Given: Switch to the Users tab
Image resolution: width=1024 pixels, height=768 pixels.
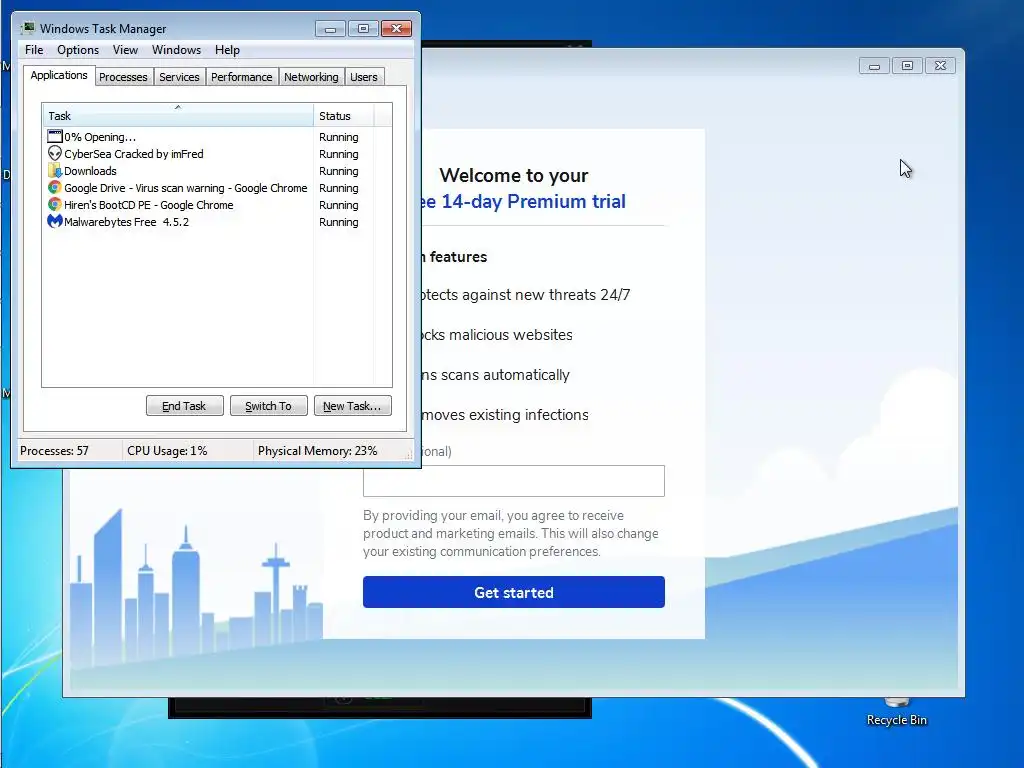Looking at the screenshot, I should pos(364,77).
